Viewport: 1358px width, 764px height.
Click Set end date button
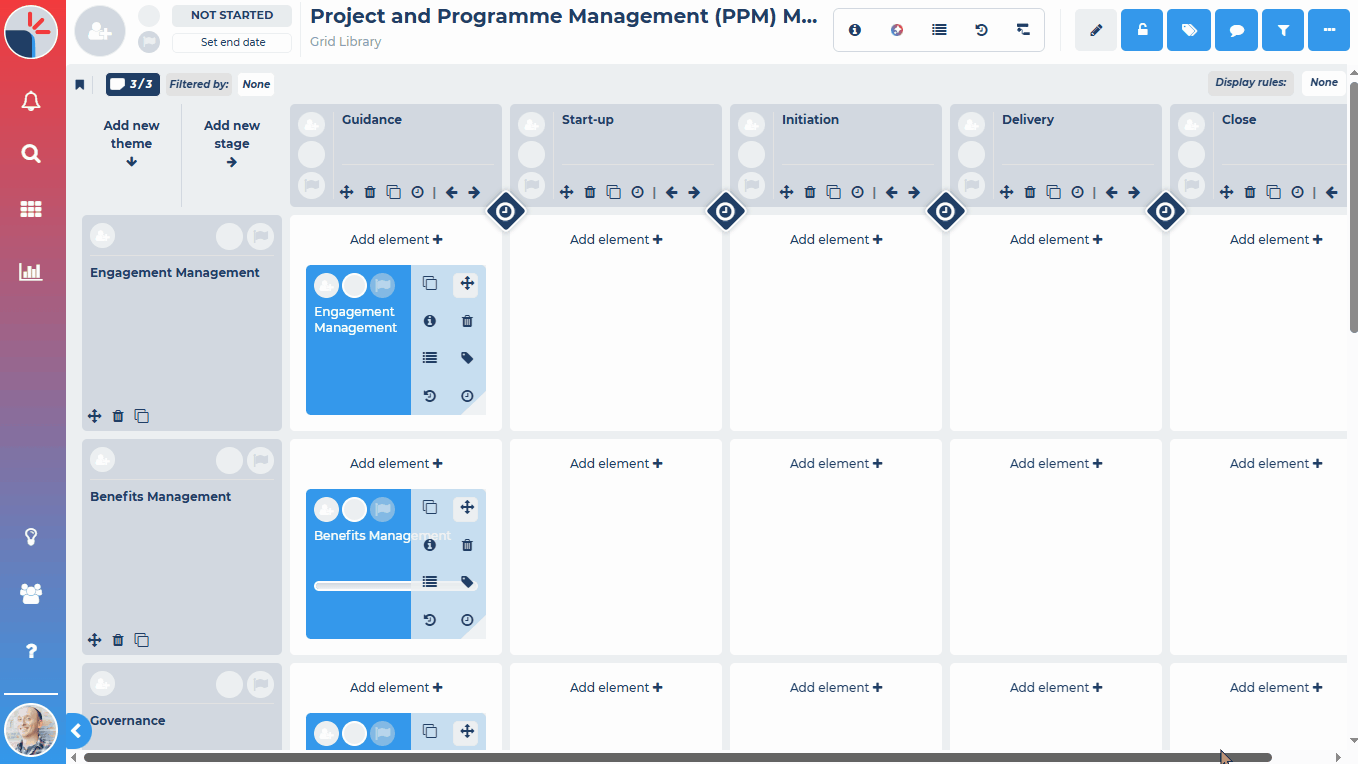click(232, 43)
